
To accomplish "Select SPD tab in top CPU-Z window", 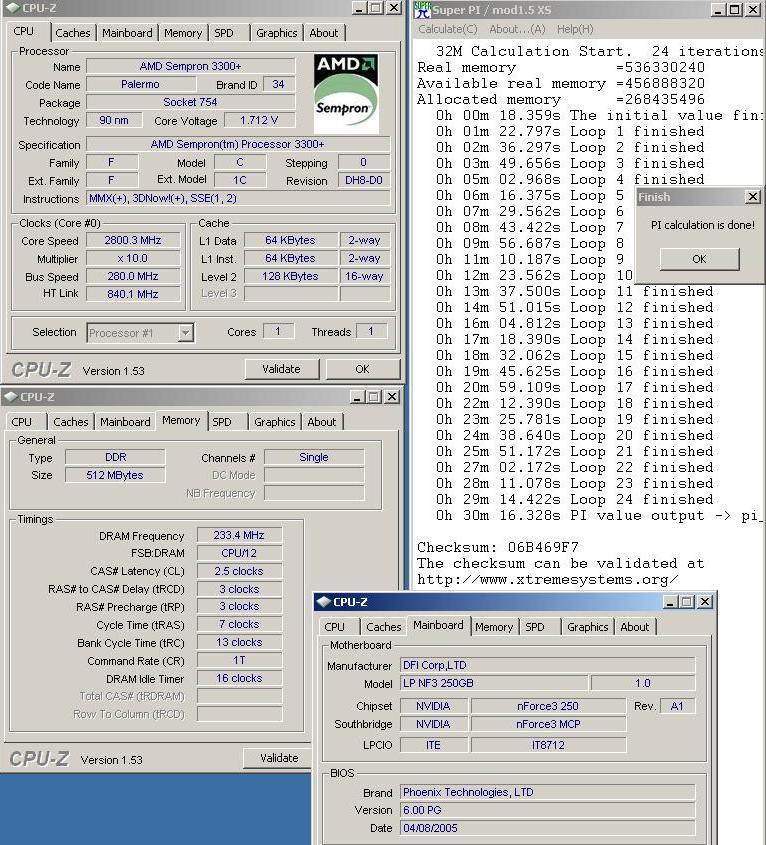I will 224,33.
